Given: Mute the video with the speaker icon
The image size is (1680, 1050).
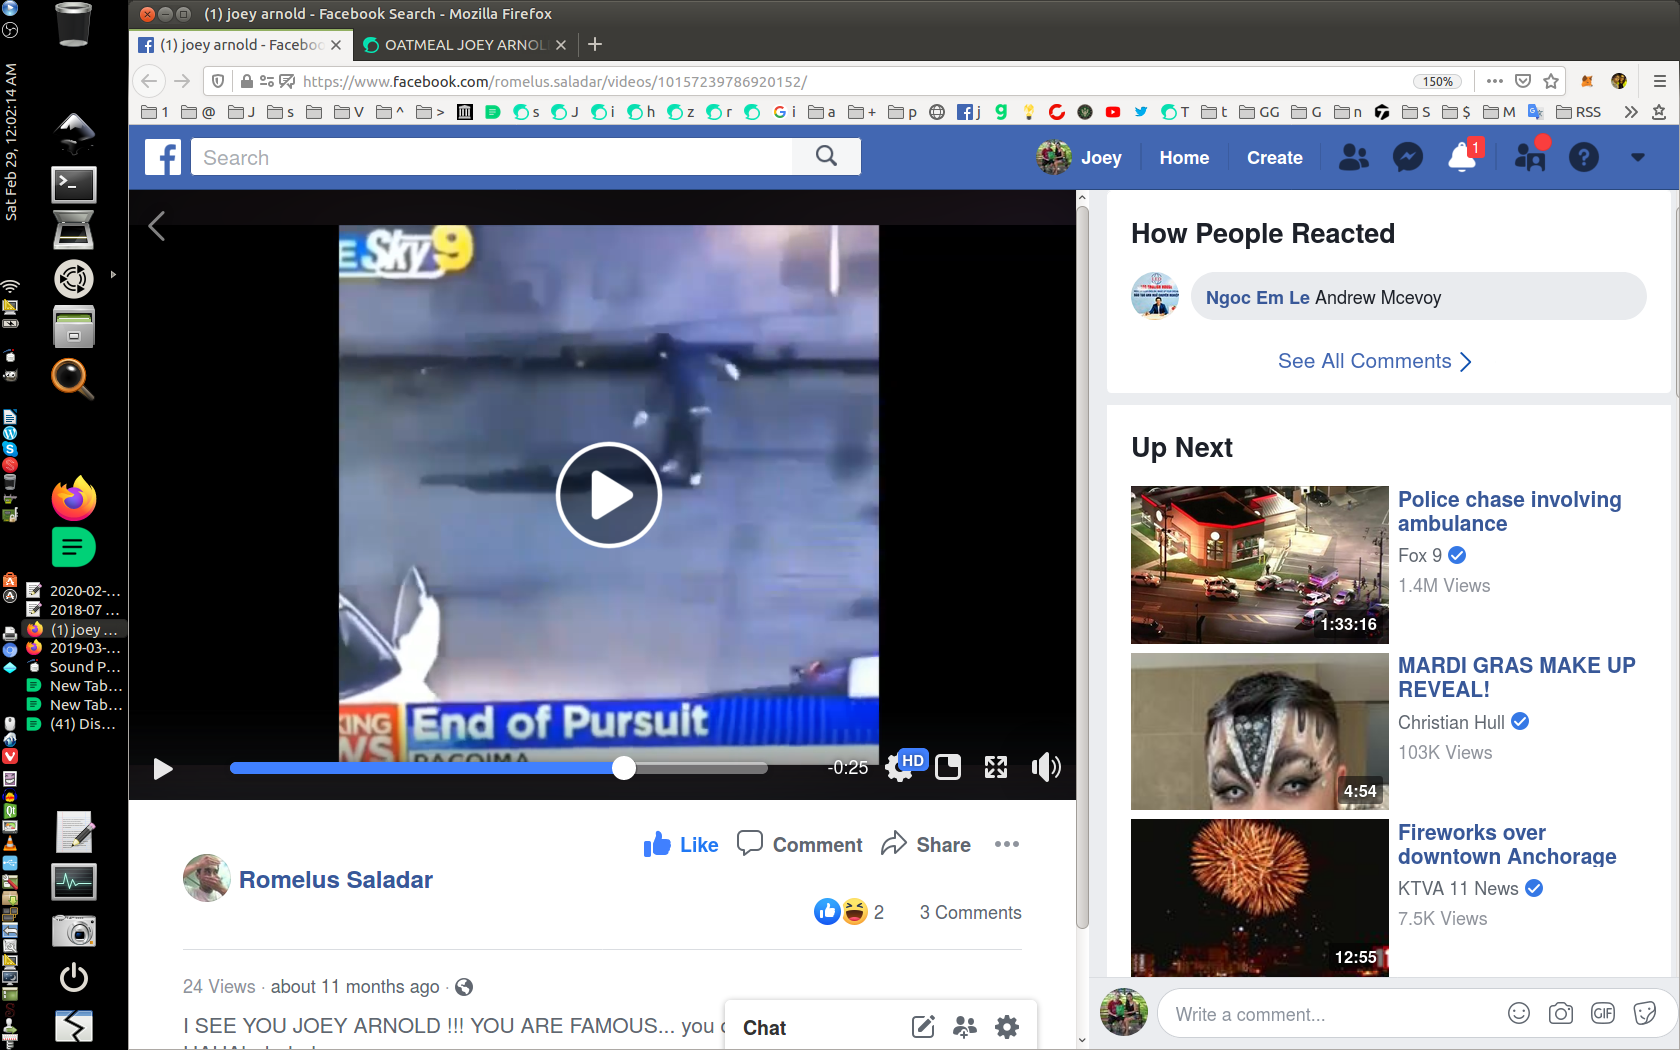Looking at the screenshot, I should coord(1045,767).
